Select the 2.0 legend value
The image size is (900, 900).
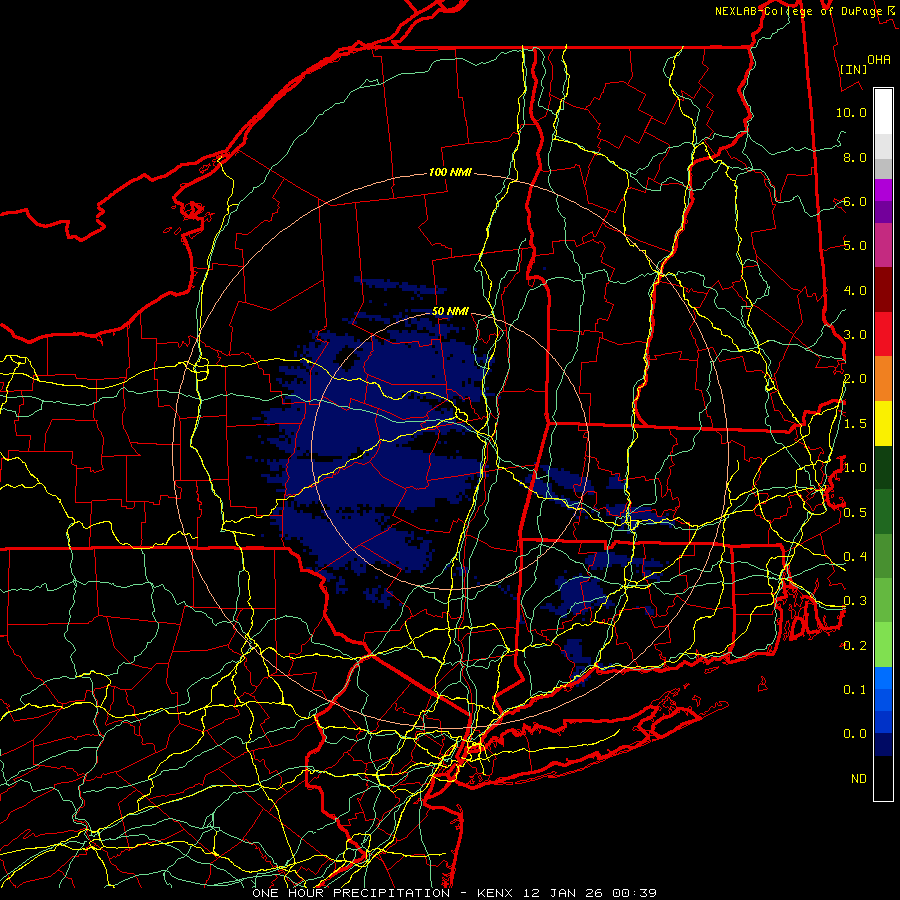pos(855,379)
